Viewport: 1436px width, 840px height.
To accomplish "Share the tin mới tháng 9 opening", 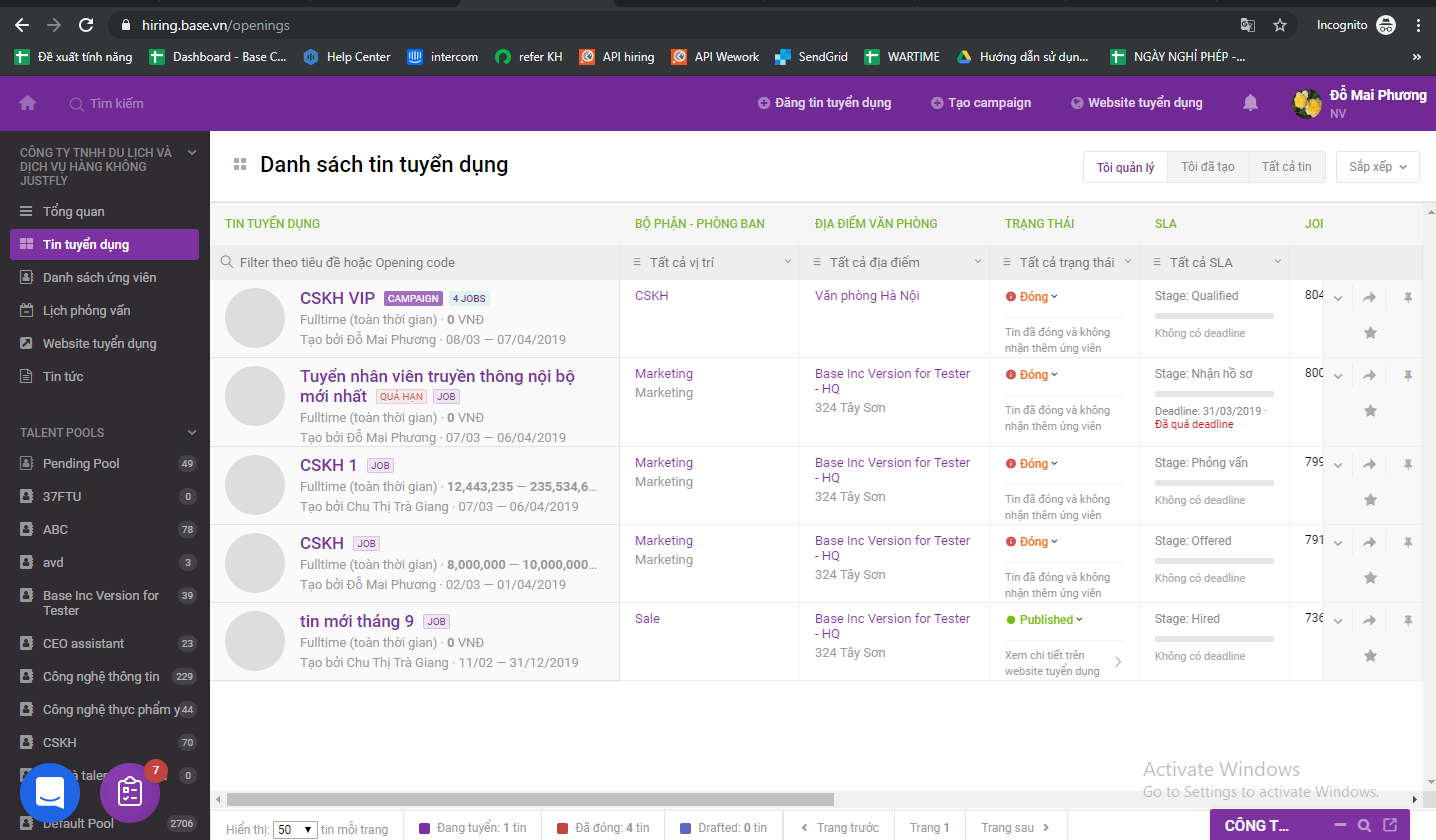I will tap(1370, 620).
